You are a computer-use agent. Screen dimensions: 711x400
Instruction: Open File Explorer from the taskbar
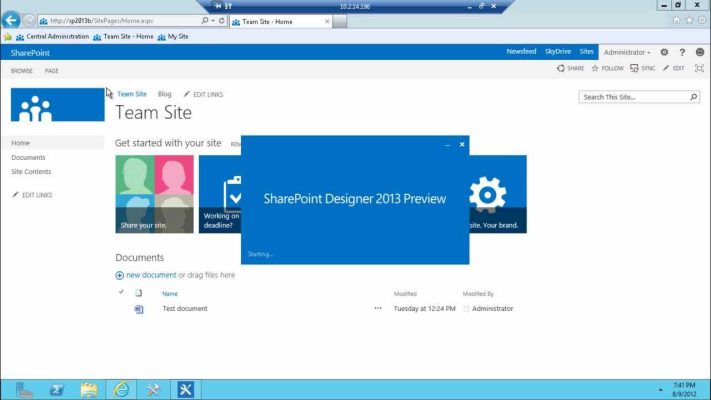[89, 390]
